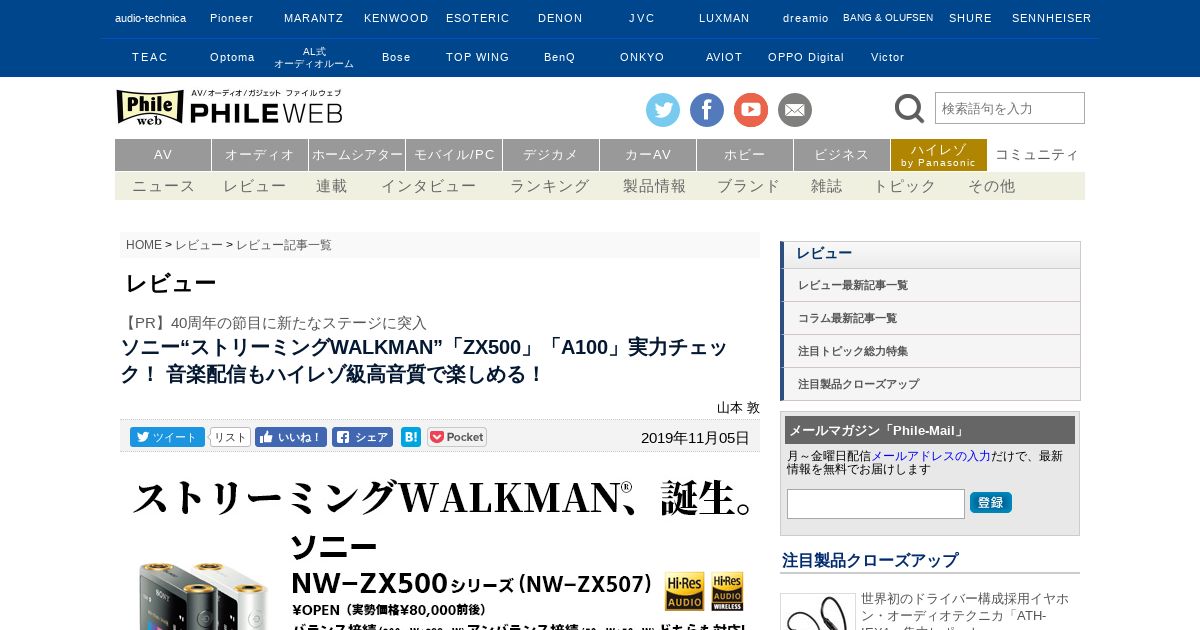Open the ホームシアター navigation tab
1200x630 pixels.
[357, 155]
